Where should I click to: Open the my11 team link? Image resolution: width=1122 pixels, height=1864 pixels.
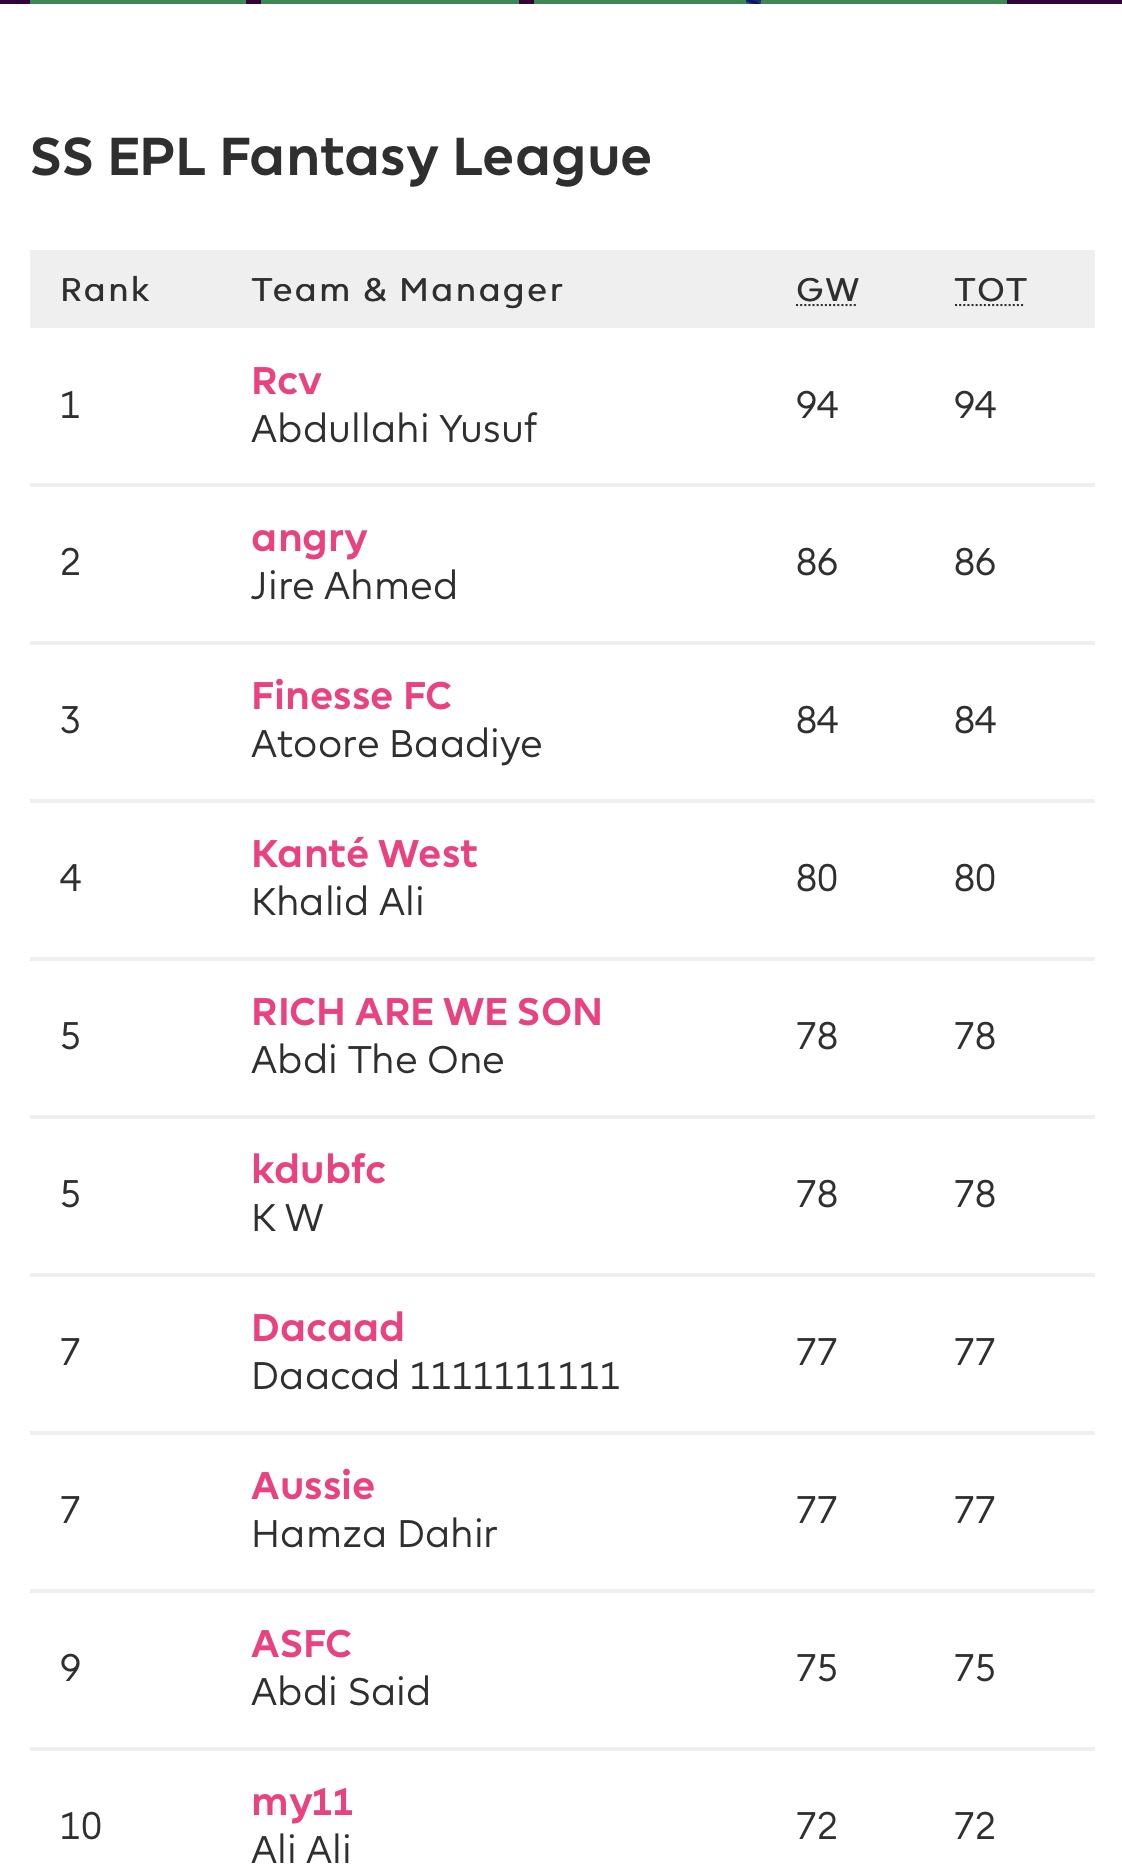pos(302,1802)
